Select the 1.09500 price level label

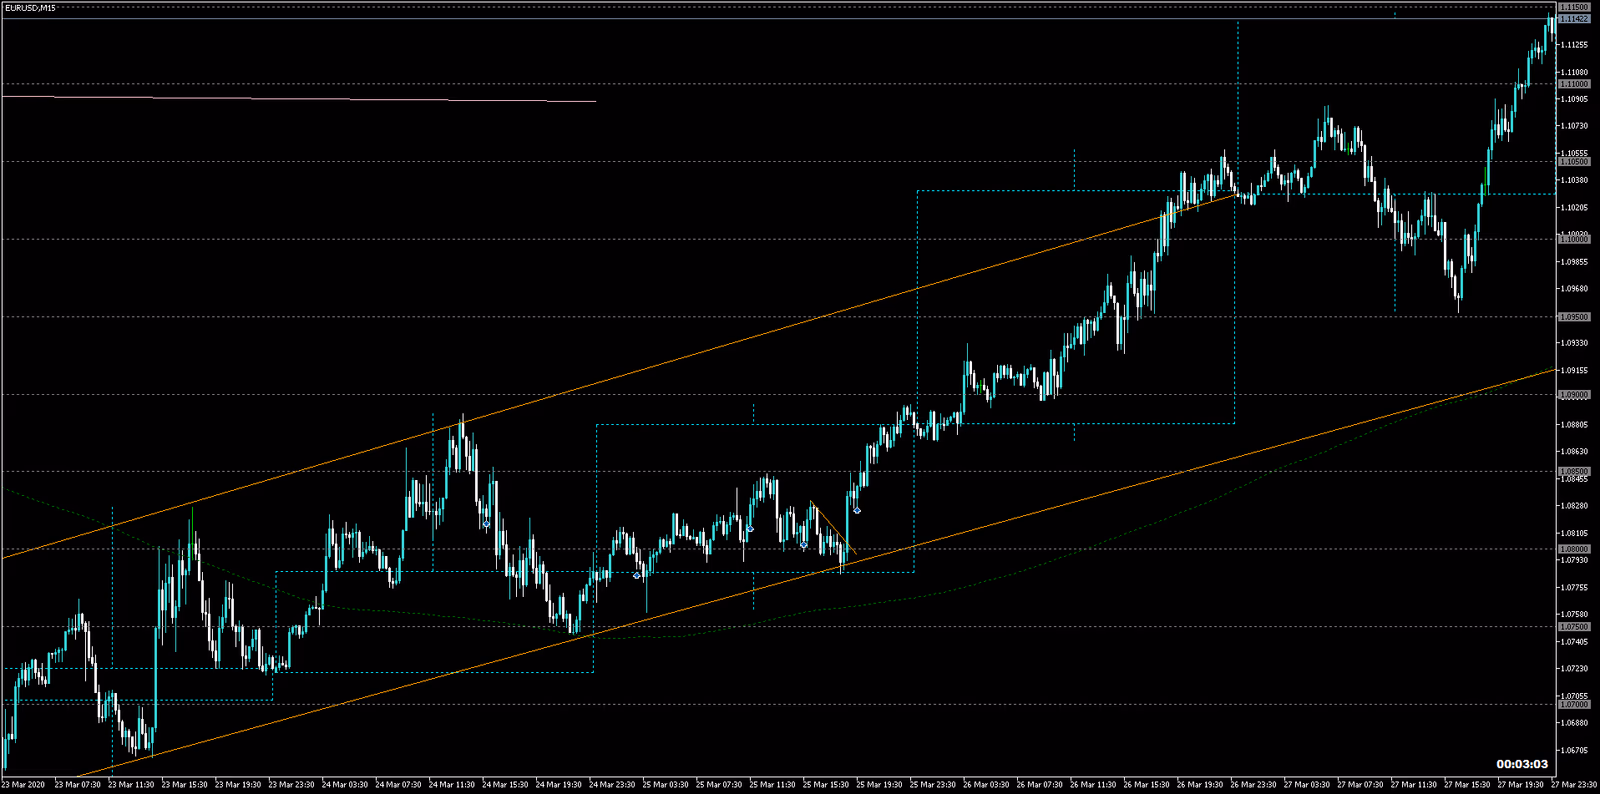[x=1574, y=317]
